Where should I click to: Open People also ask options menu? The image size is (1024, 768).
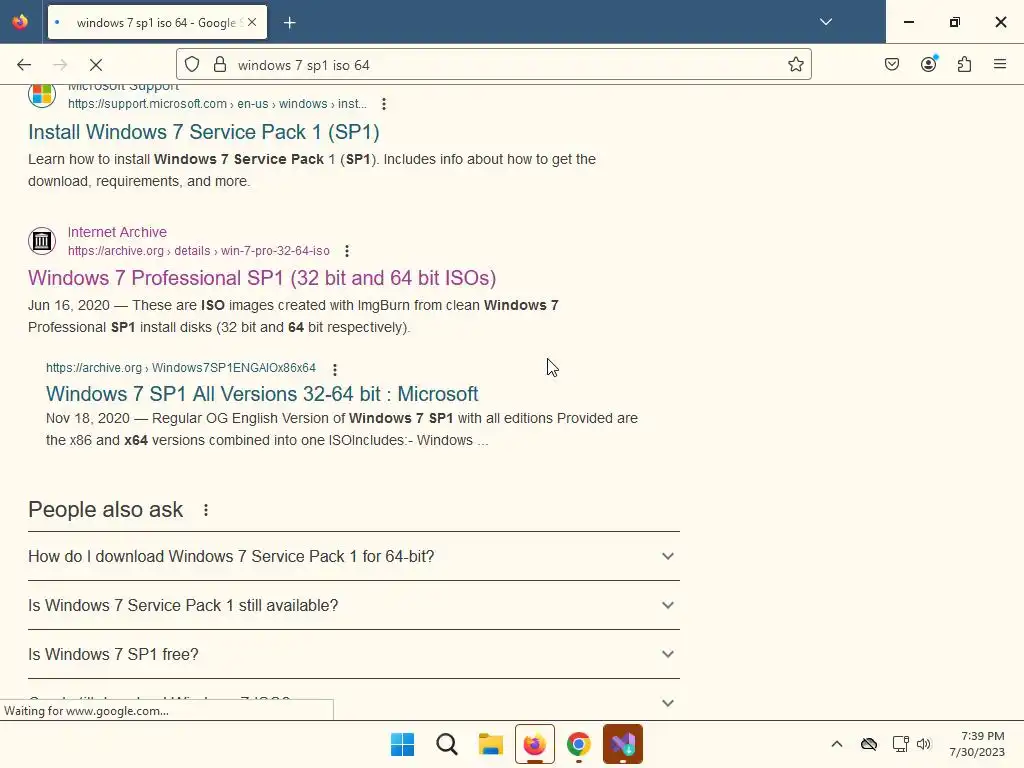coord(206,510)
